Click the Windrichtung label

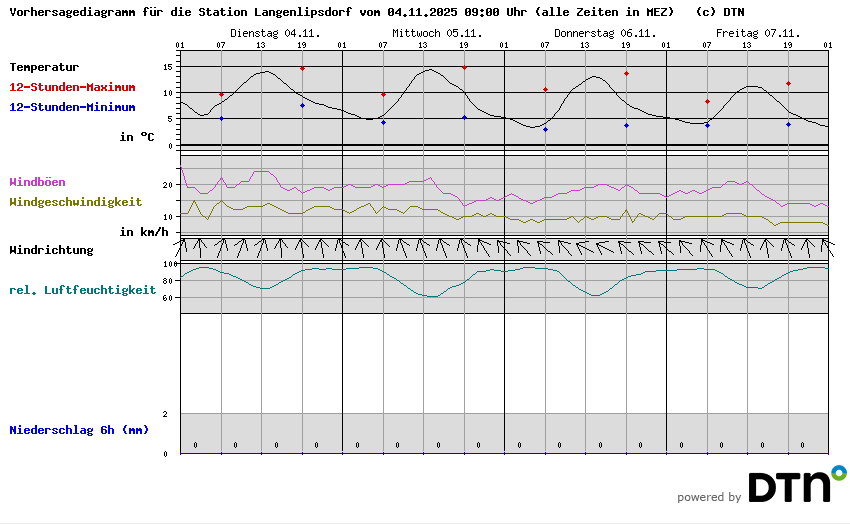[51, 250]
